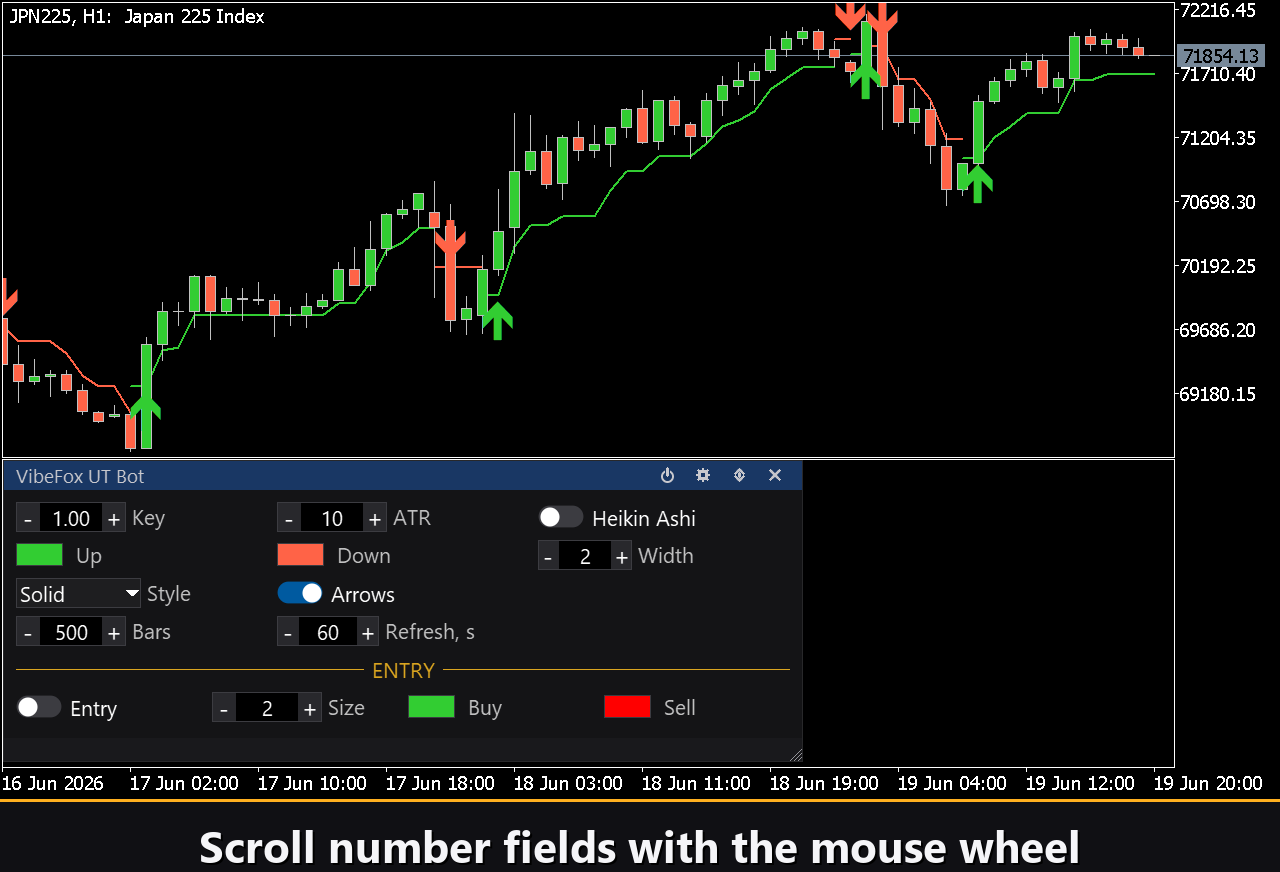Increase Refresh seconds with plus button
This screenshot has height=872, width=1280.
pos(368,632)
